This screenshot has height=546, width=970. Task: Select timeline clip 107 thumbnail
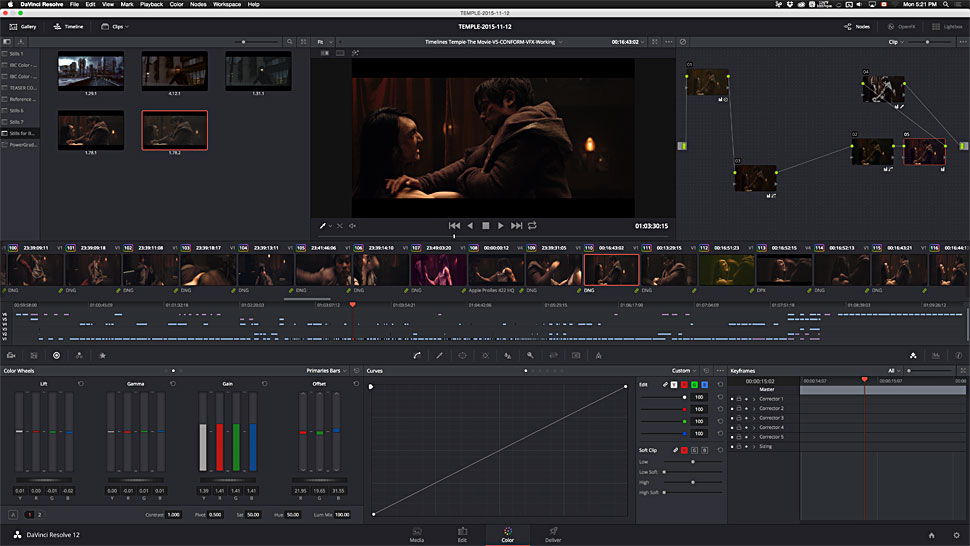(438, 270)
